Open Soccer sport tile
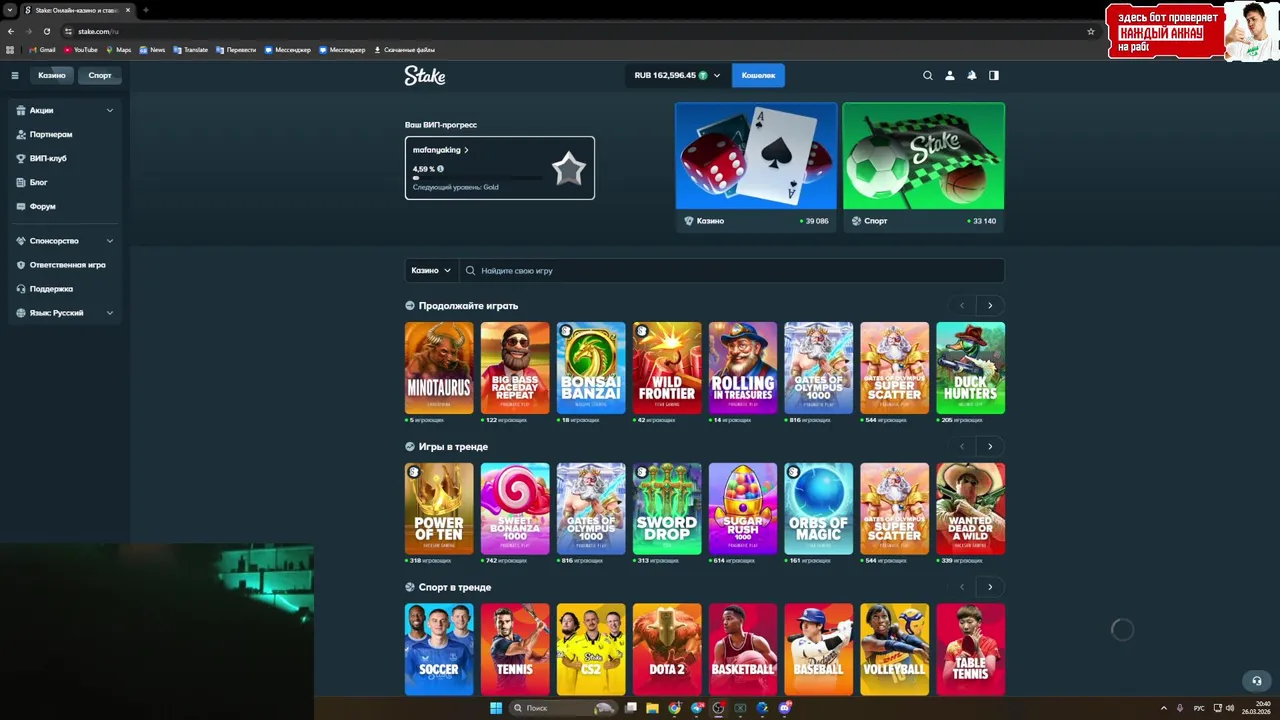Viewport: 1280px width, 720px height. tap(439, 649)
